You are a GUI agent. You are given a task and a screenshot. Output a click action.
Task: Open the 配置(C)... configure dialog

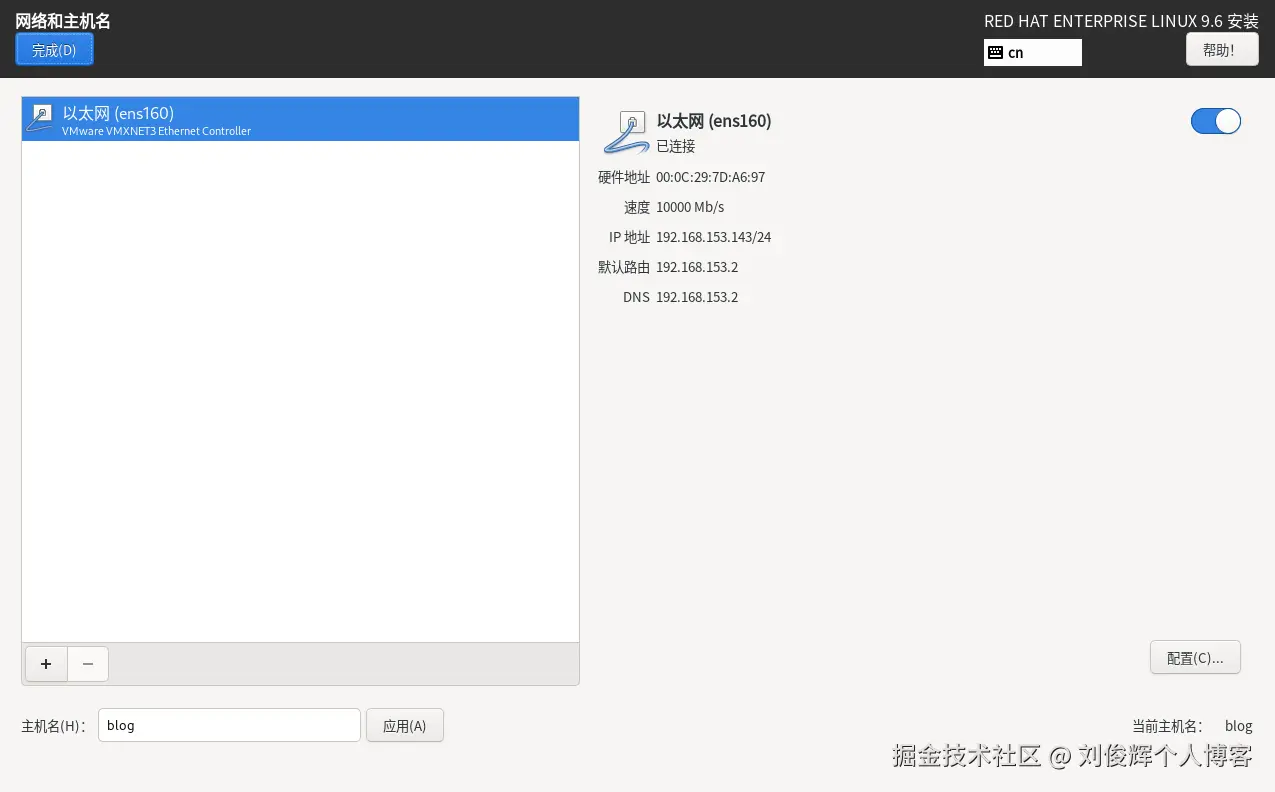coord(1195,658)
